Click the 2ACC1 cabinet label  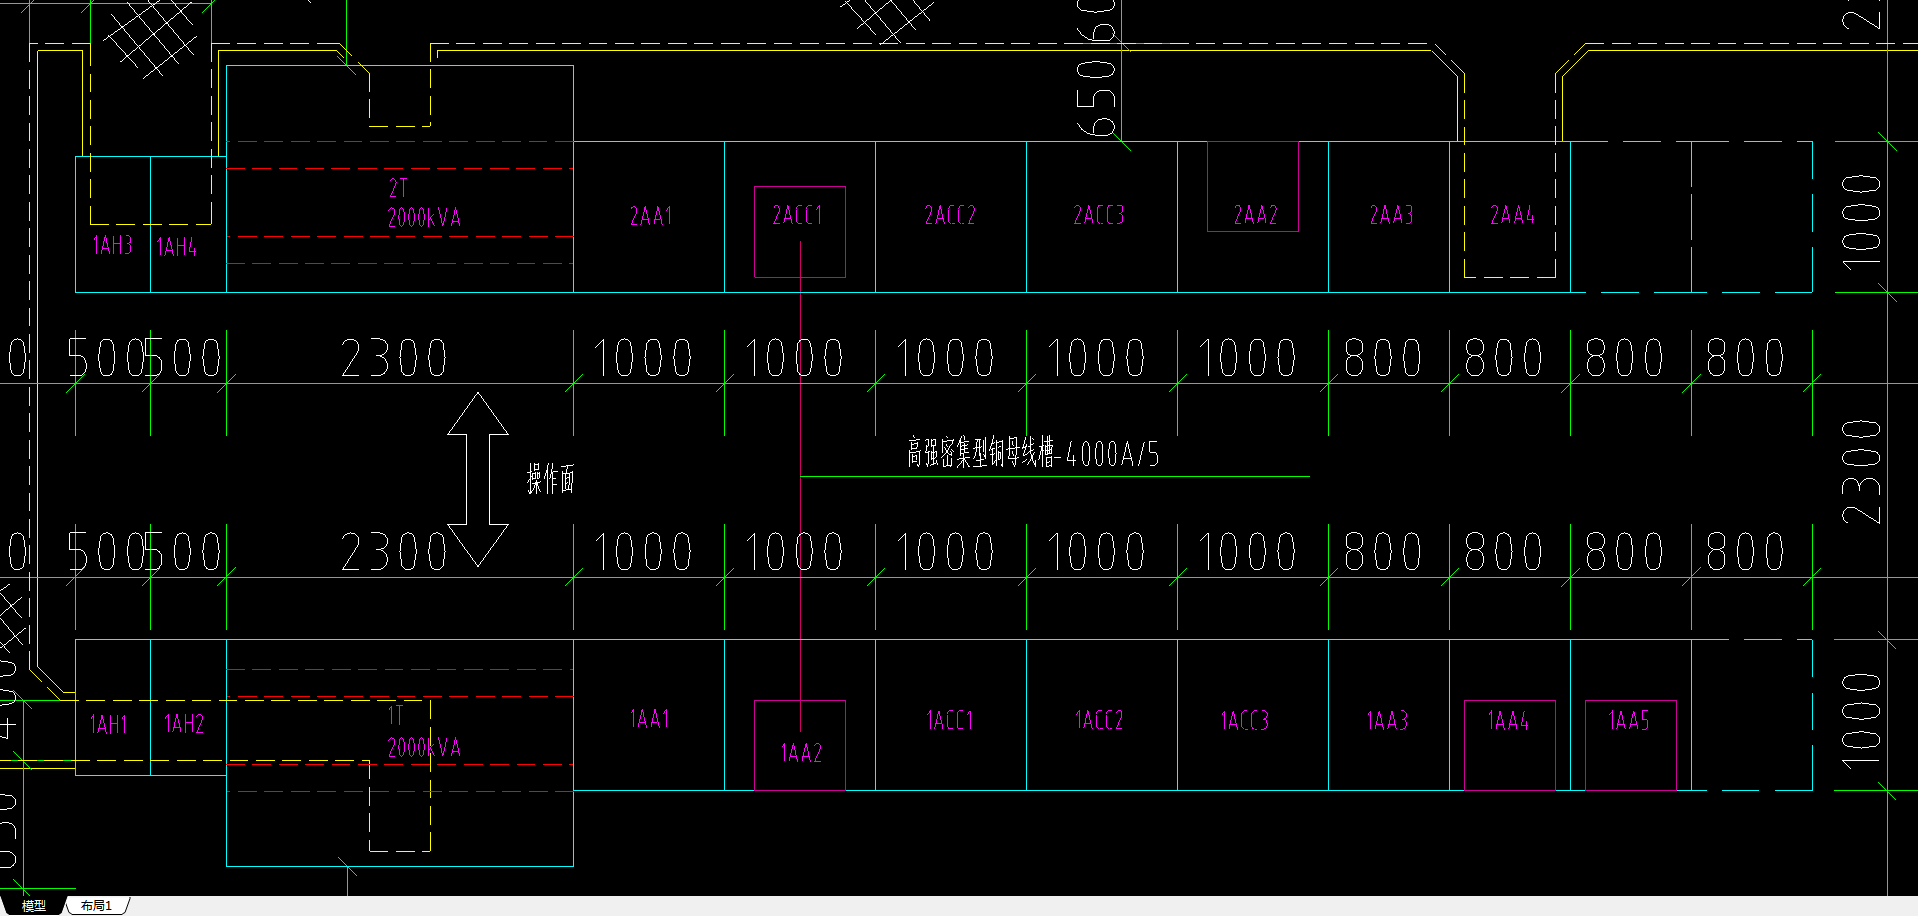tap(797, 215)
